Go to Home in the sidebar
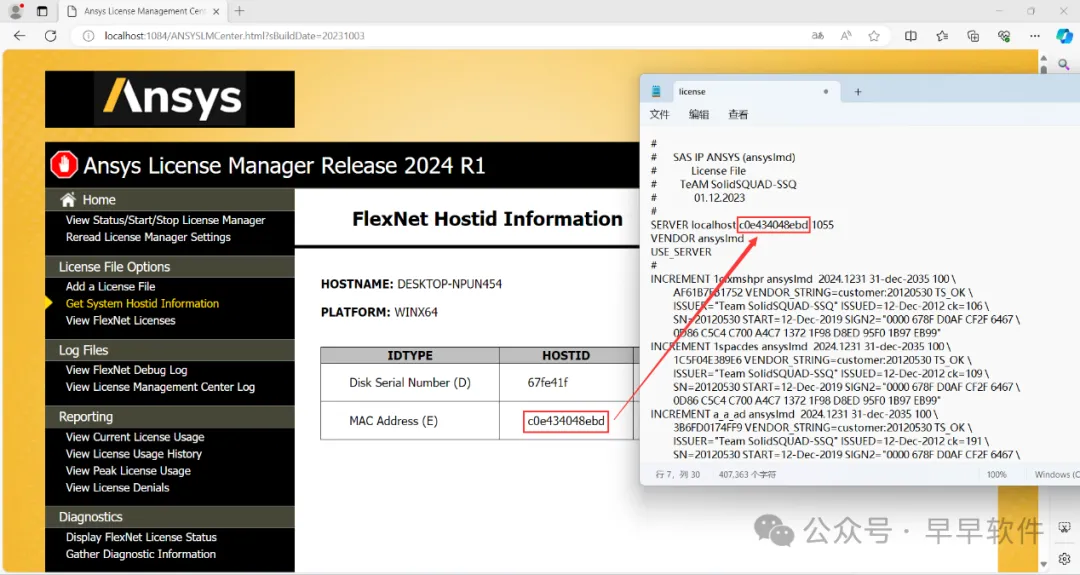The width and height of the screenshot is (1080, 575). point(99,200)
